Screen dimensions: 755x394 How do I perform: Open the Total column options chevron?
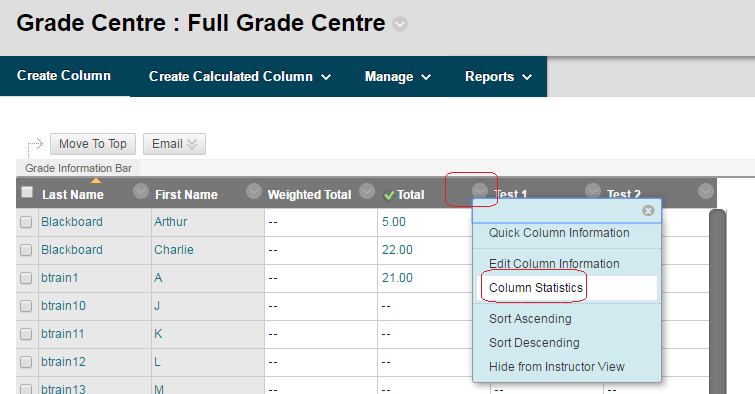tap(480, 191)
